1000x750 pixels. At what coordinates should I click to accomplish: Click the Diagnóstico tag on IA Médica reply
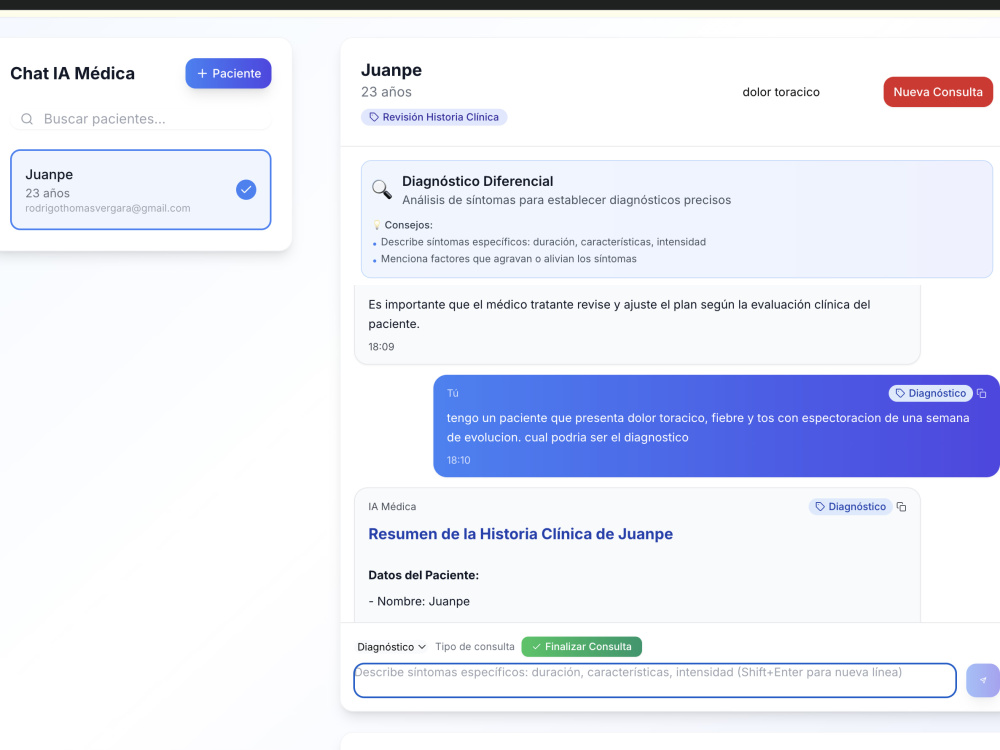coord(850,506)
